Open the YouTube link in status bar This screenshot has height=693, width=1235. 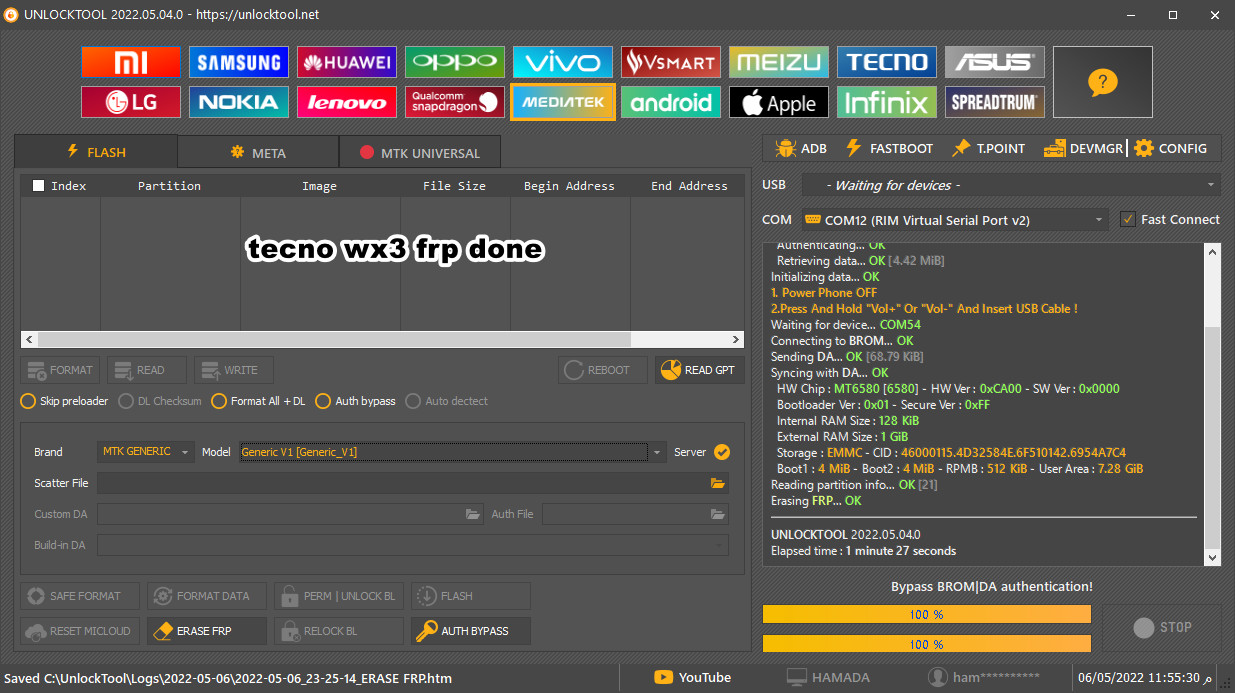692,677
